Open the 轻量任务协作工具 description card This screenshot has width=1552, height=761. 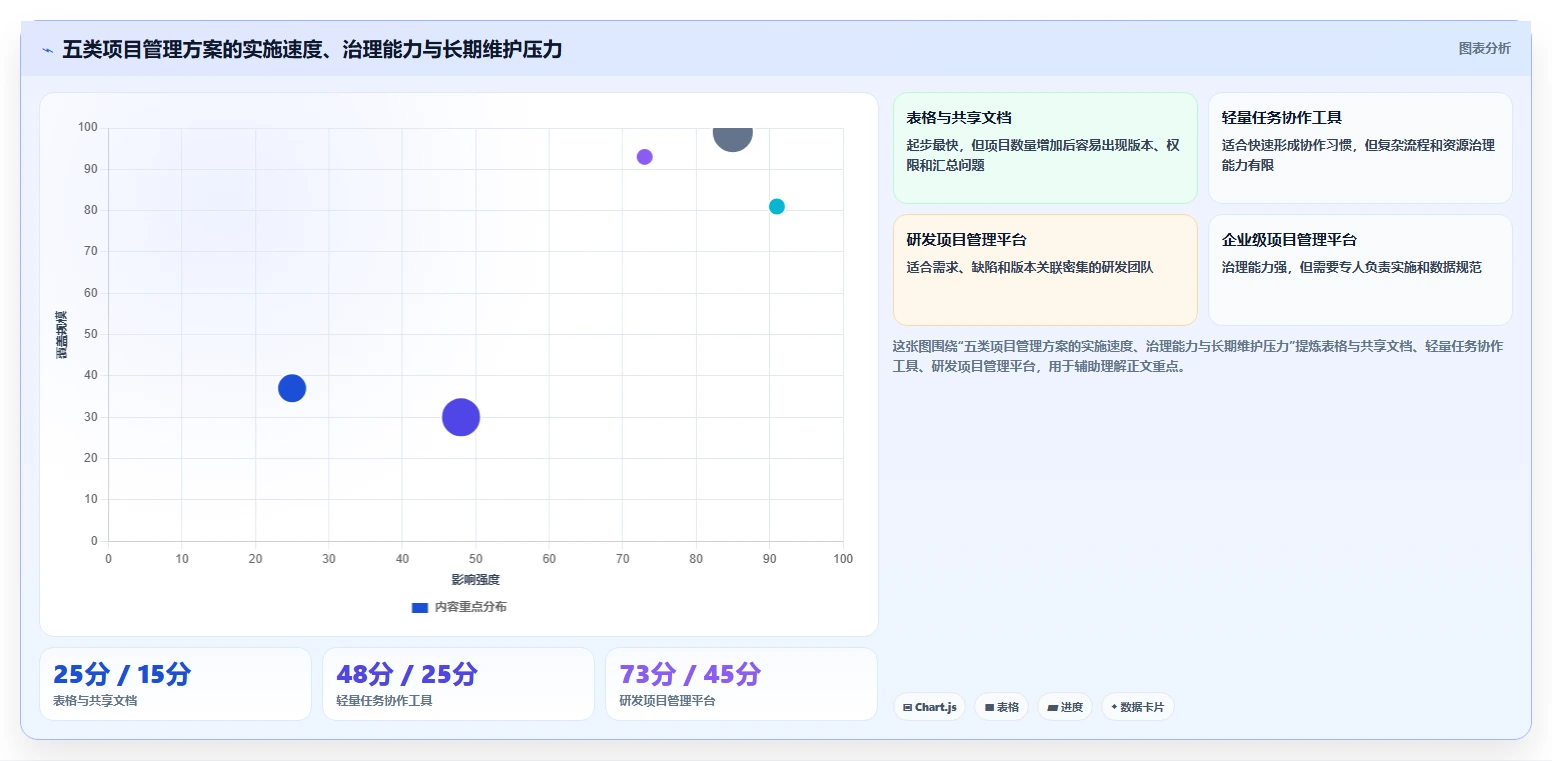[1360, 148]
